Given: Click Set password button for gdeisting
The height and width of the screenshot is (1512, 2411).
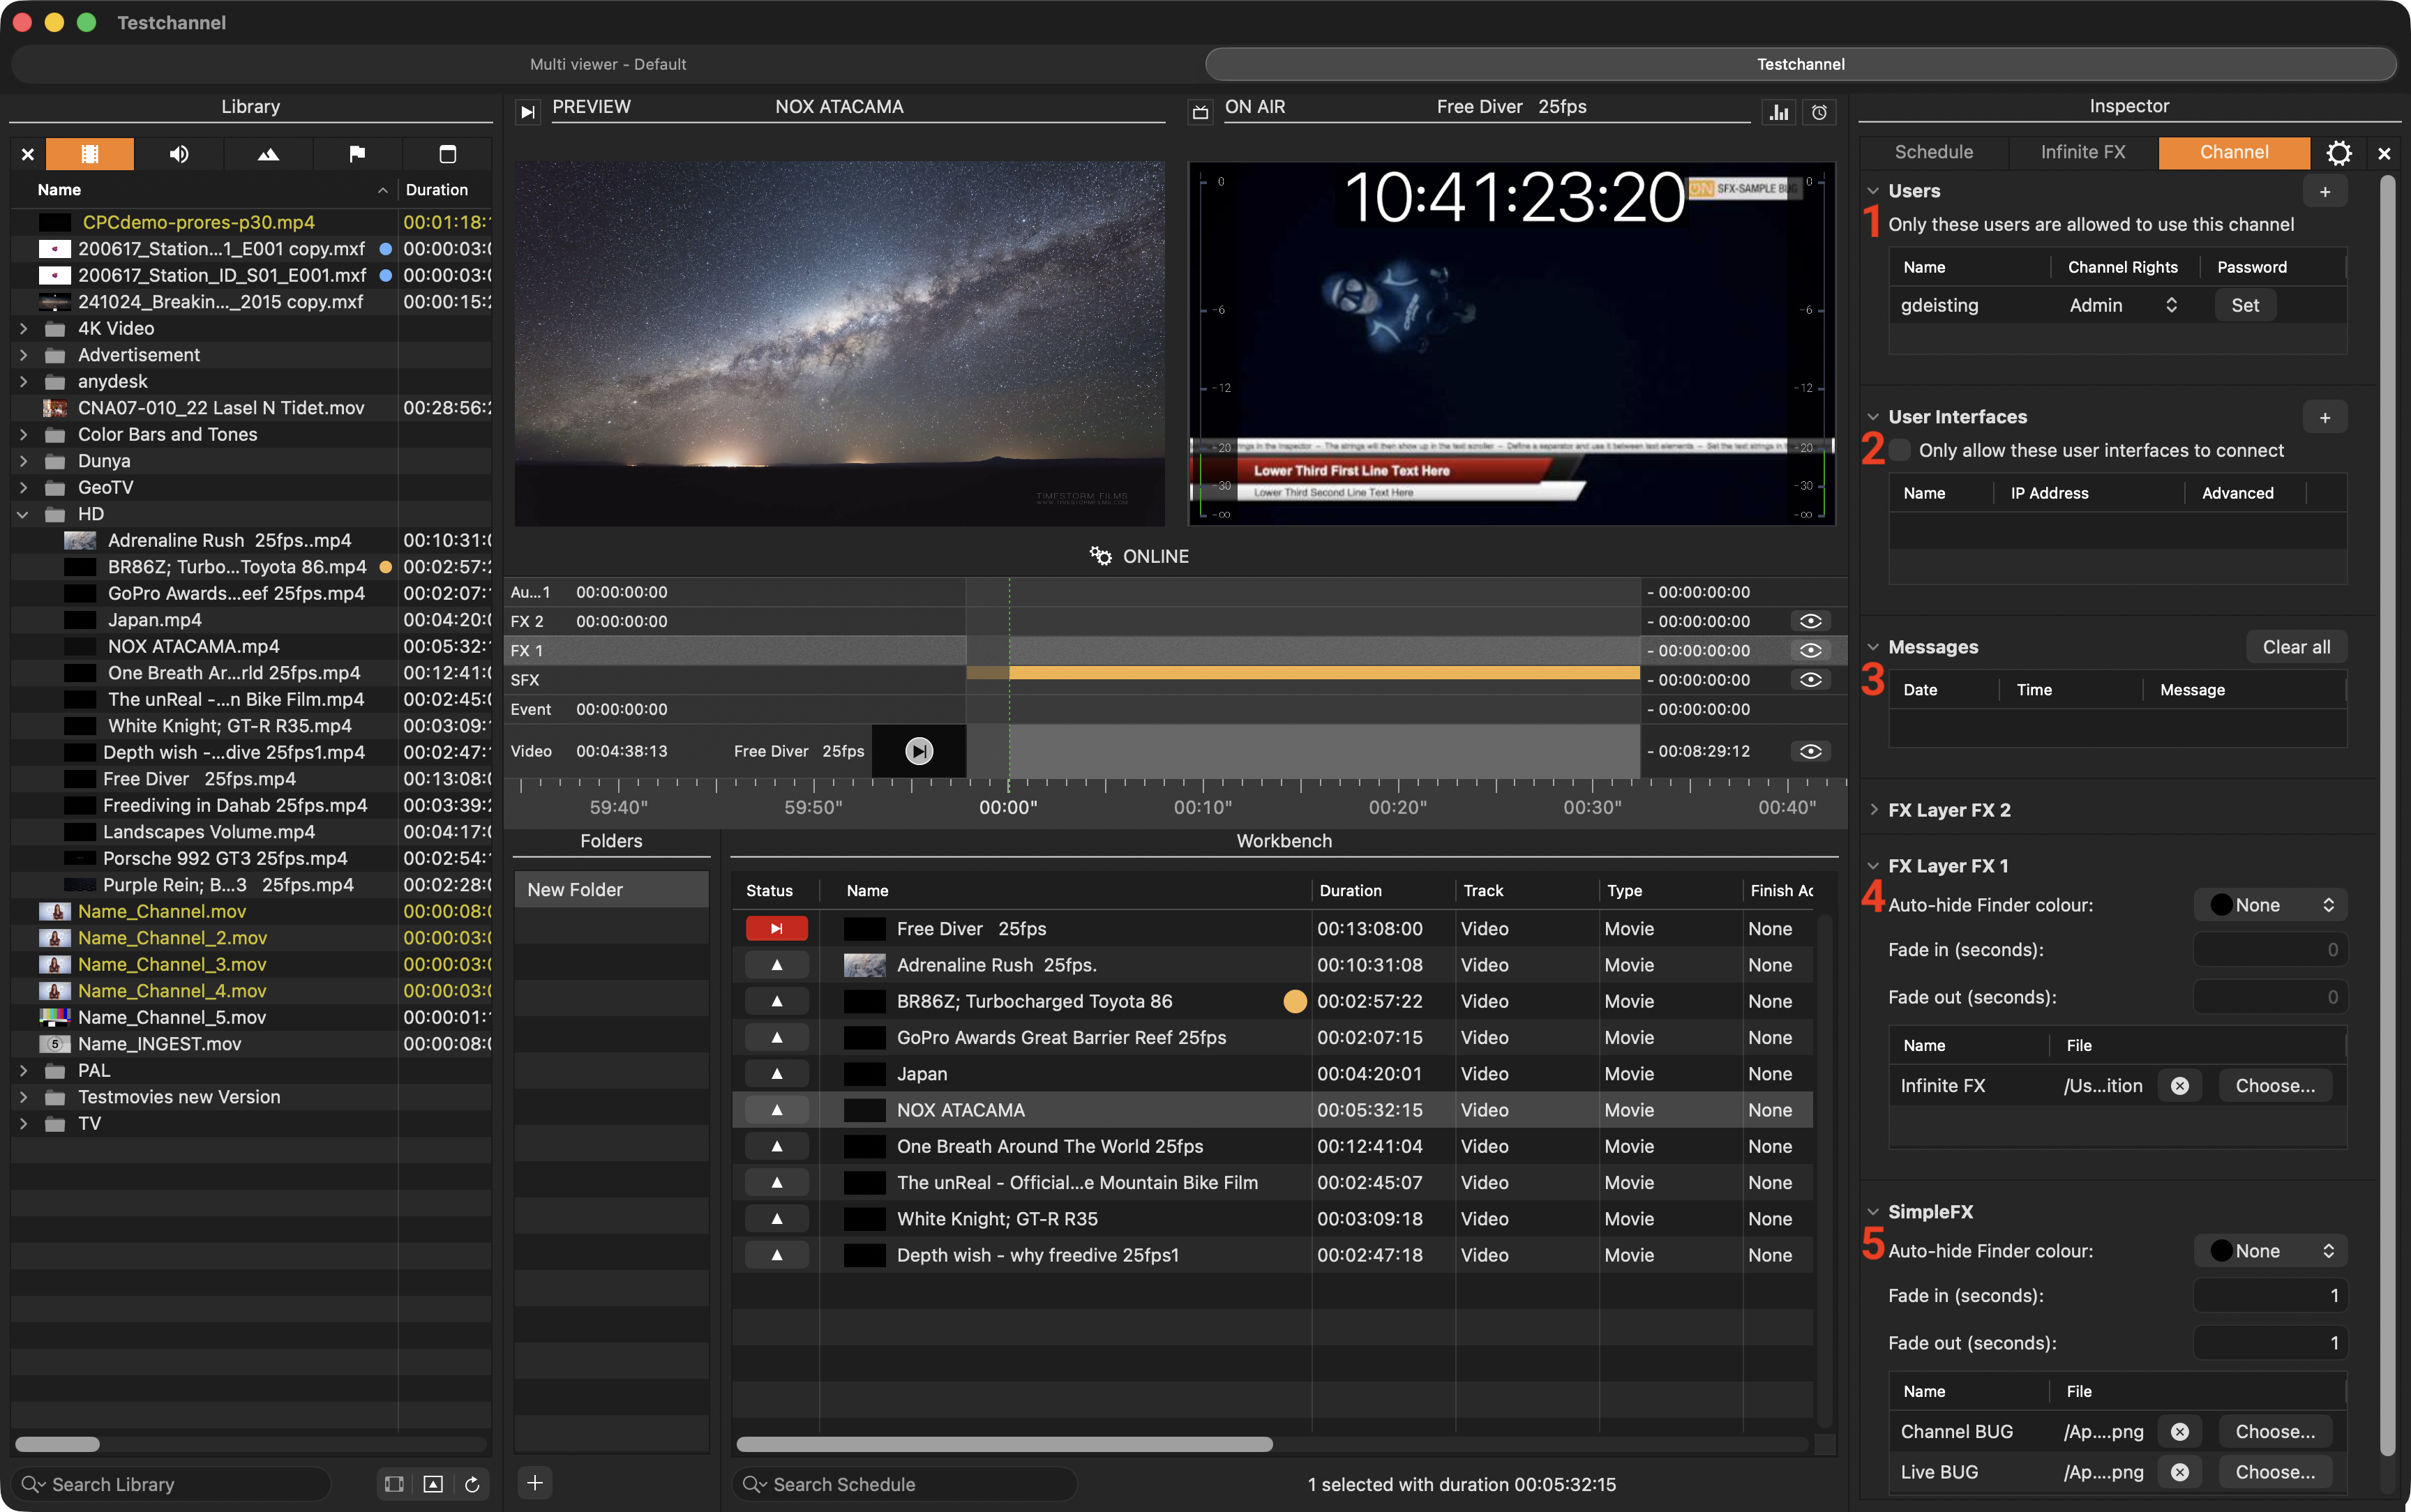Looking at the screenshot, I should [x=2245, y=305].
